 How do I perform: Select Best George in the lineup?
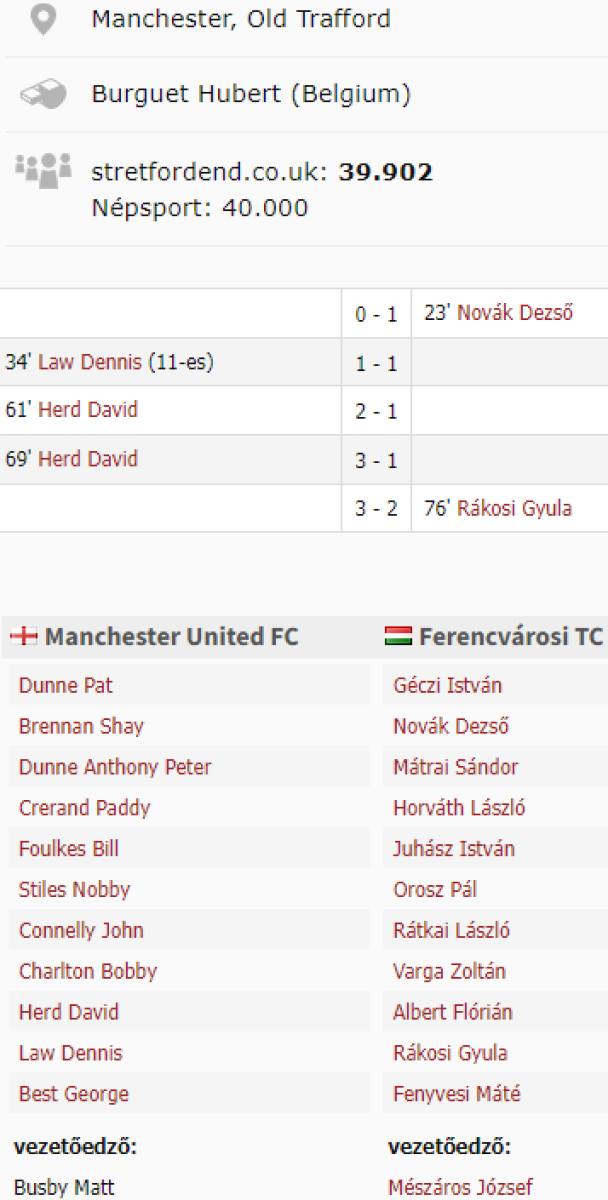(x=74, y=1094)
